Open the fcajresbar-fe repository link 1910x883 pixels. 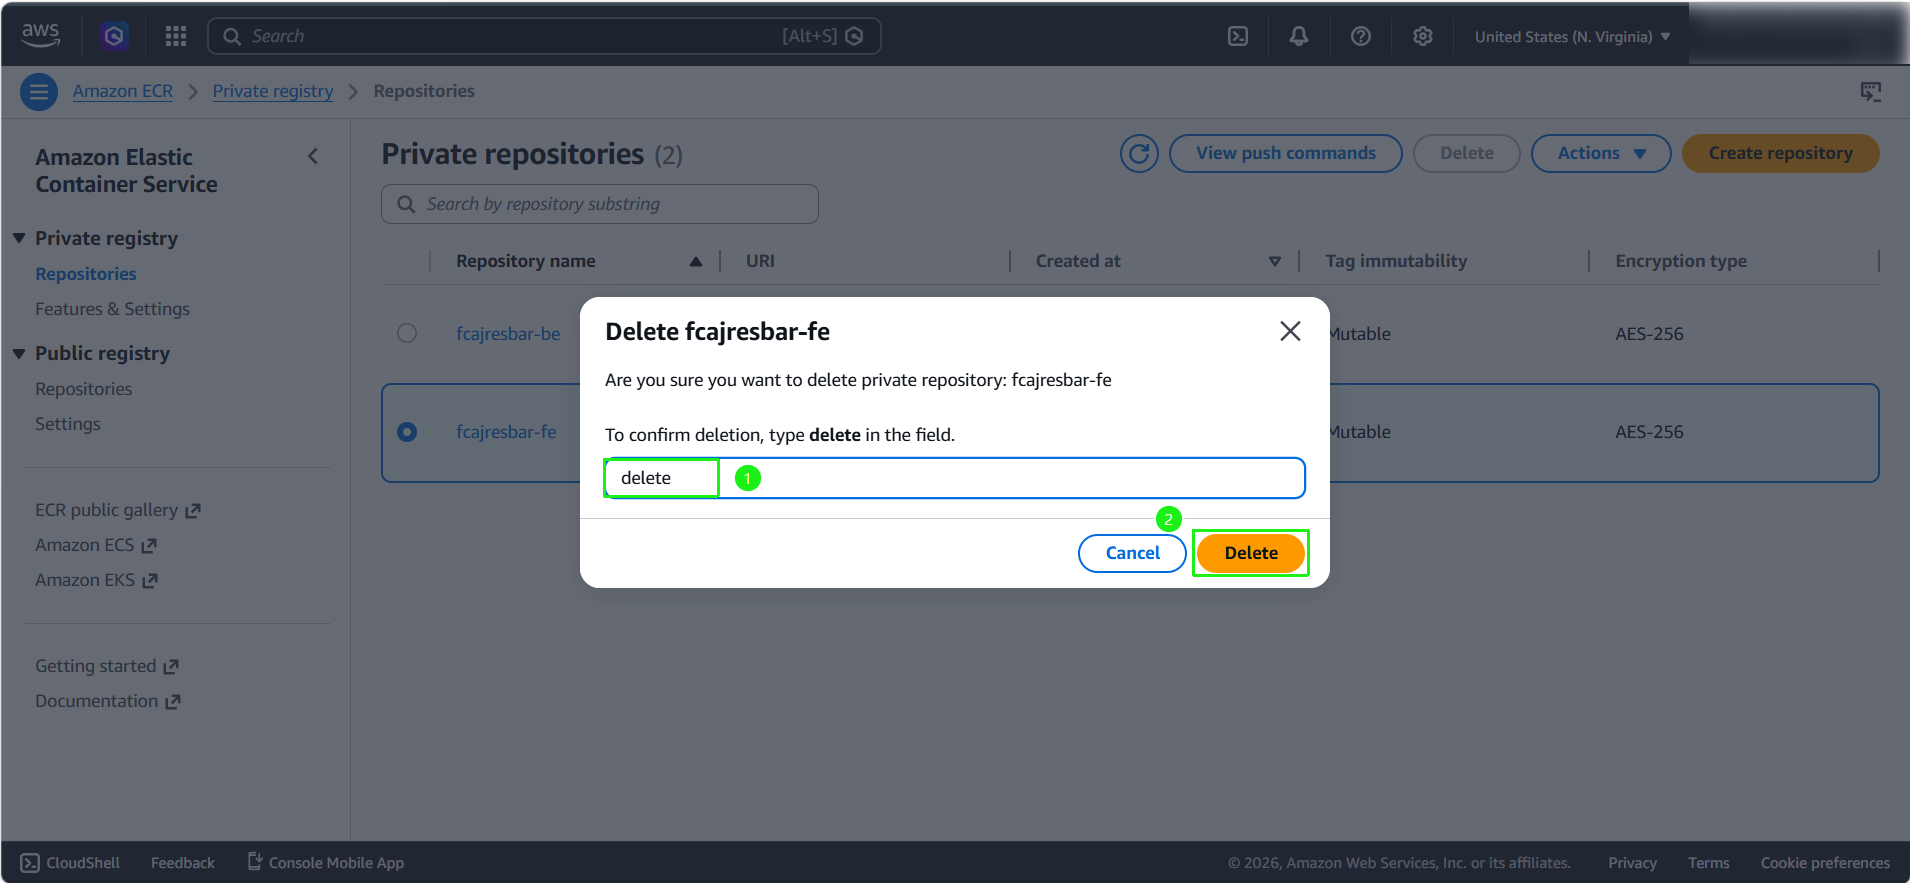point(506,432)
